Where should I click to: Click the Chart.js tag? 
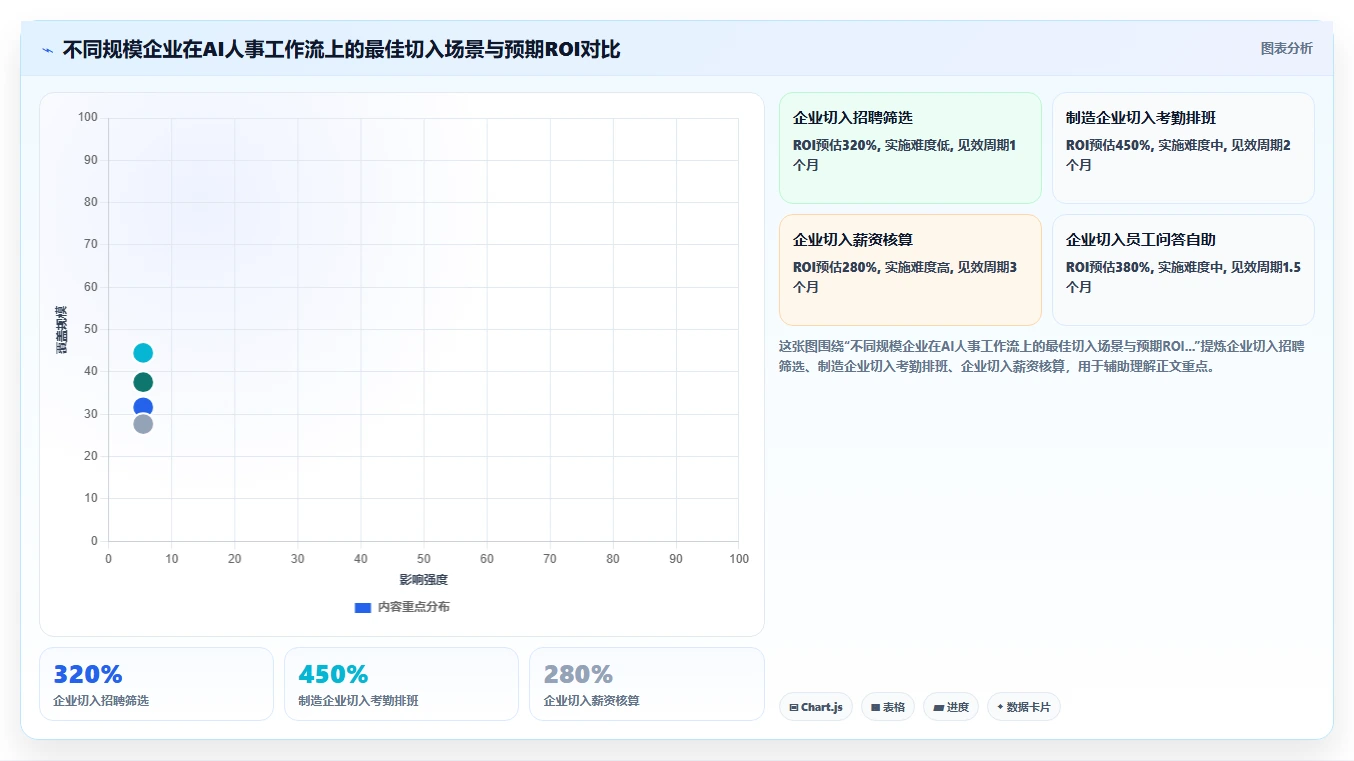(815, 707)
